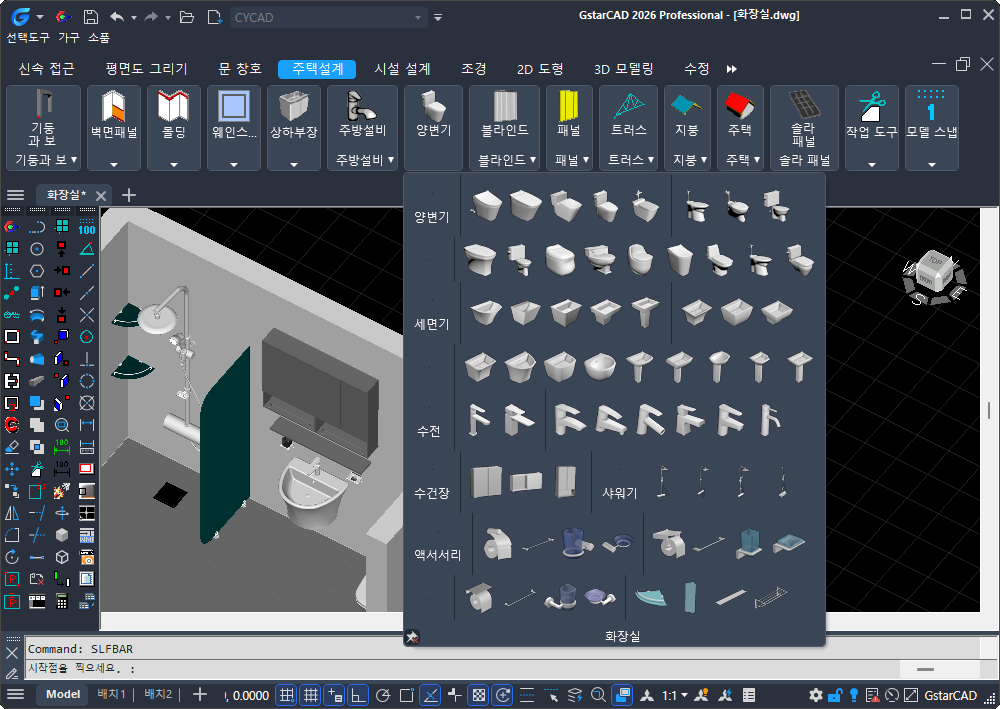Image resolution: width=1000 pixels, height=709 pixels.
Task: Switch to the 시설 설계 ribbon tab
Action: (402, 69)
